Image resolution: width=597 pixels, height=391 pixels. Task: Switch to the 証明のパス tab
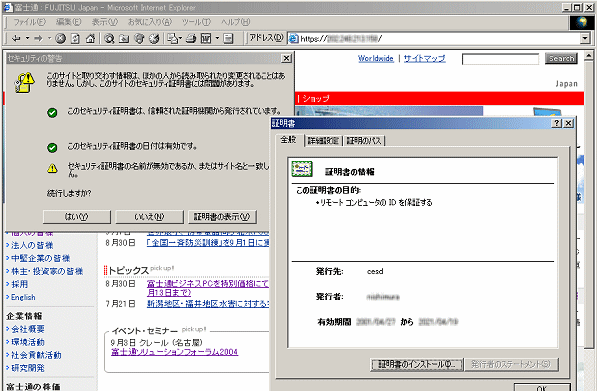tap(364, 141)
